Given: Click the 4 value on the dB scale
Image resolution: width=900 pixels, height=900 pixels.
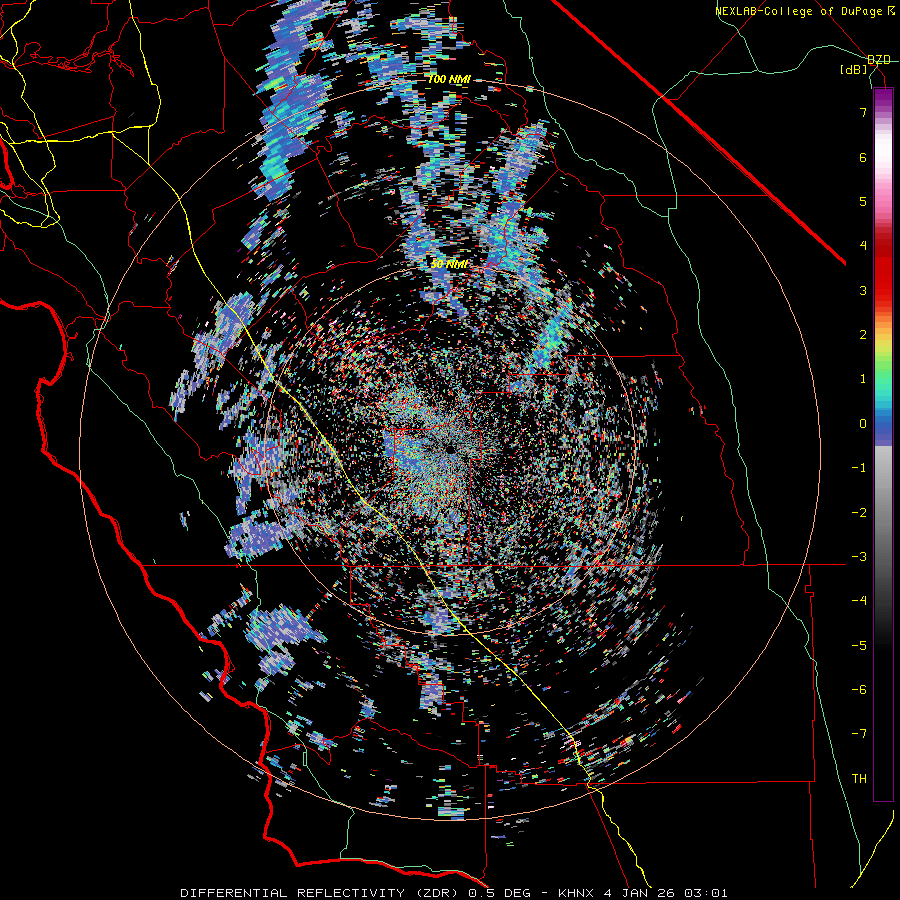Looking at the screenshot, I should tap(863, 246).
